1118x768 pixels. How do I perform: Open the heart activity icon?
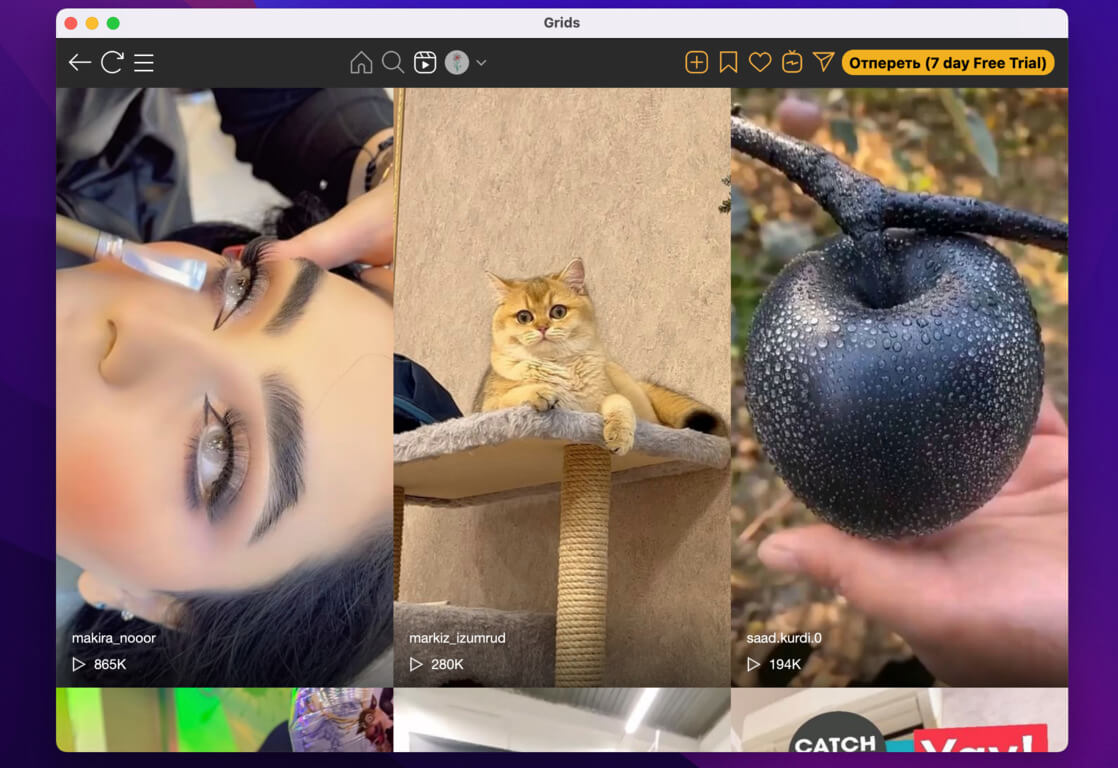click(760, 63)
